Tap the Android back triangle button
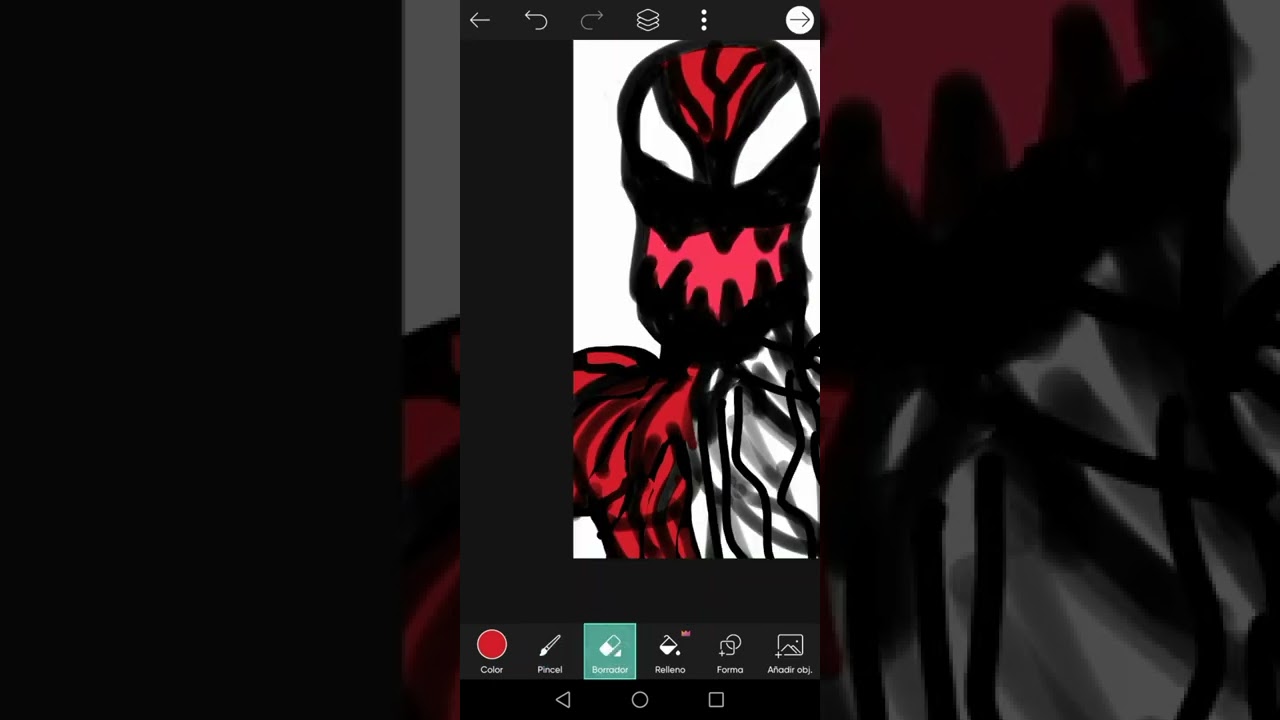The width and height of the screenshot is (1280, 720). (x=563, y=700)
